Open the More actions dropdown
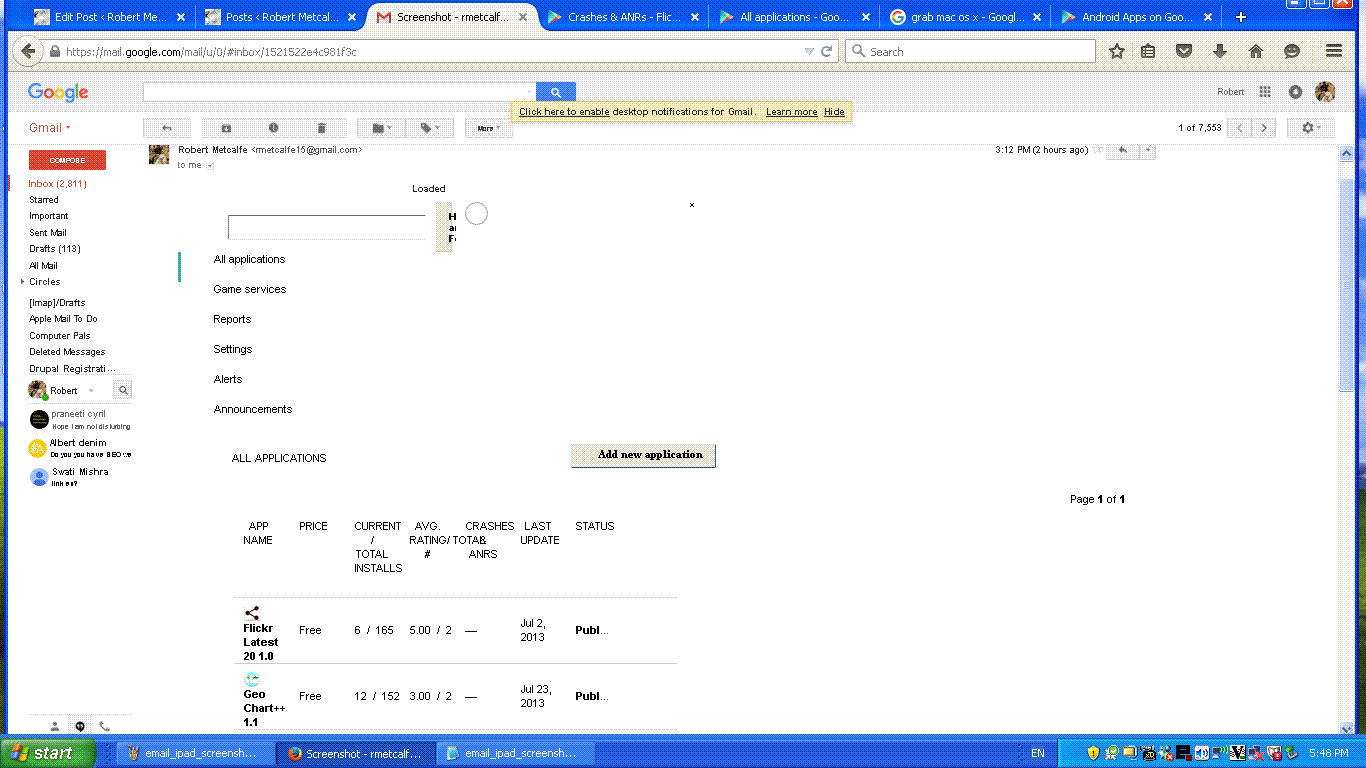This screenshot has width=1366, height=768. 489,128
